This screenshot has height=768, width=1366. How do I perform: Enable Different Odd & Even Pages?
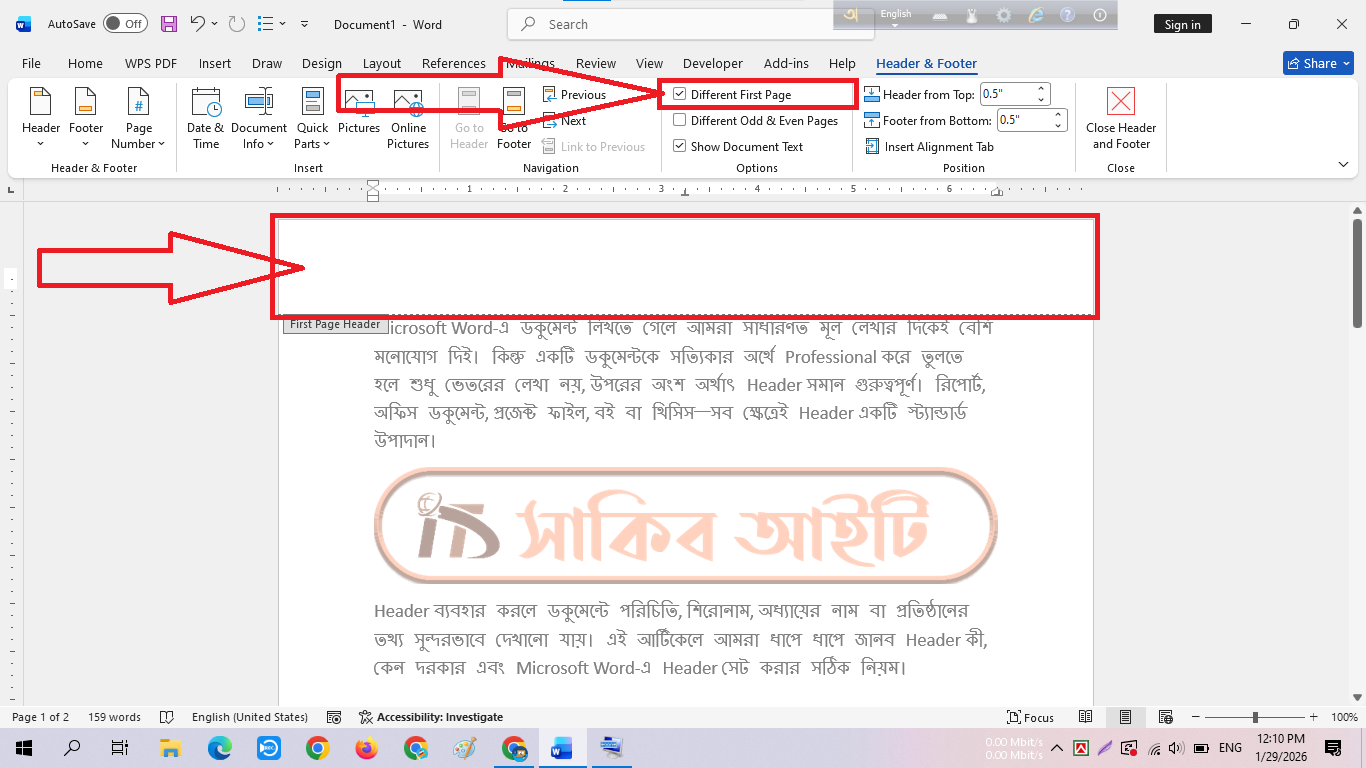680,121
